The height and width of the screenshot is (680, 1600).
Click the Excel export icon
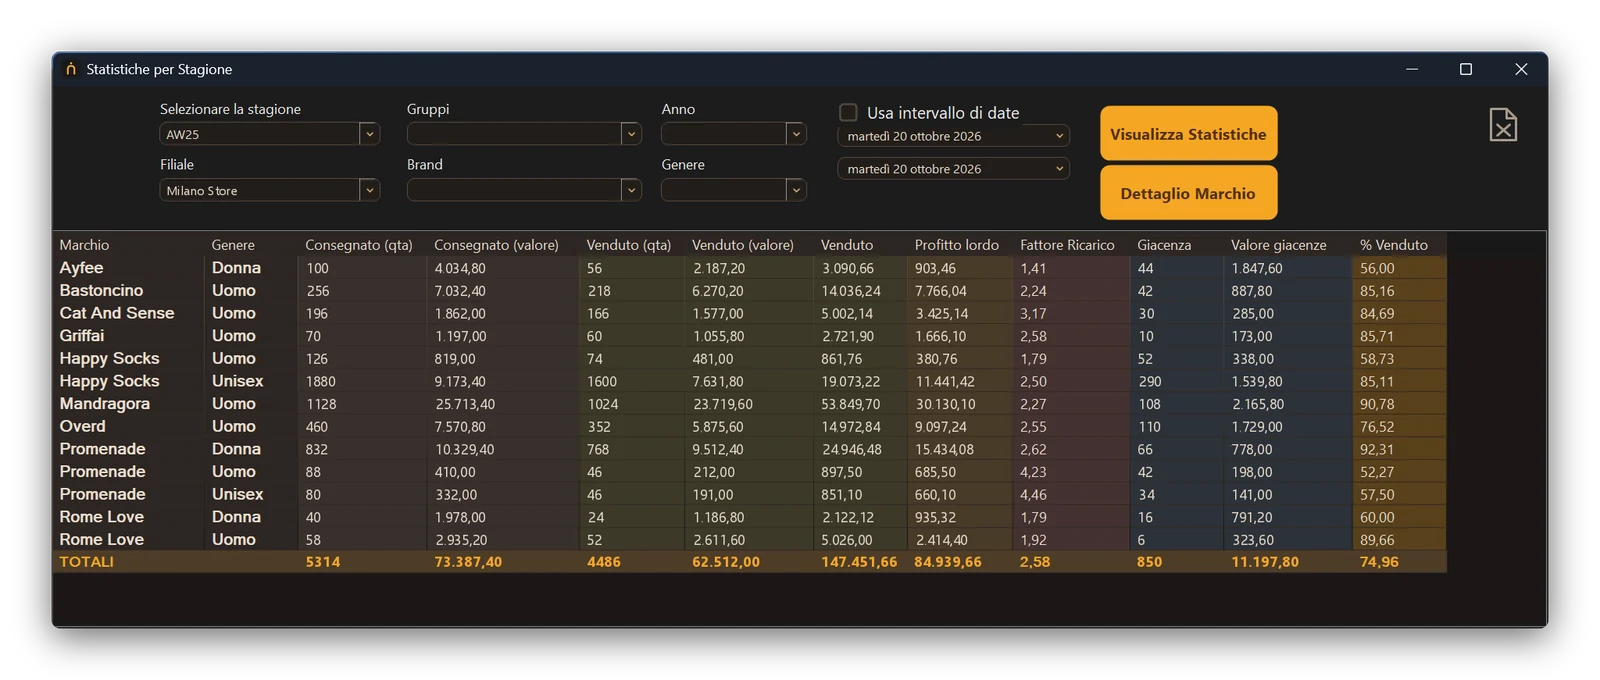pos(1503,125)
